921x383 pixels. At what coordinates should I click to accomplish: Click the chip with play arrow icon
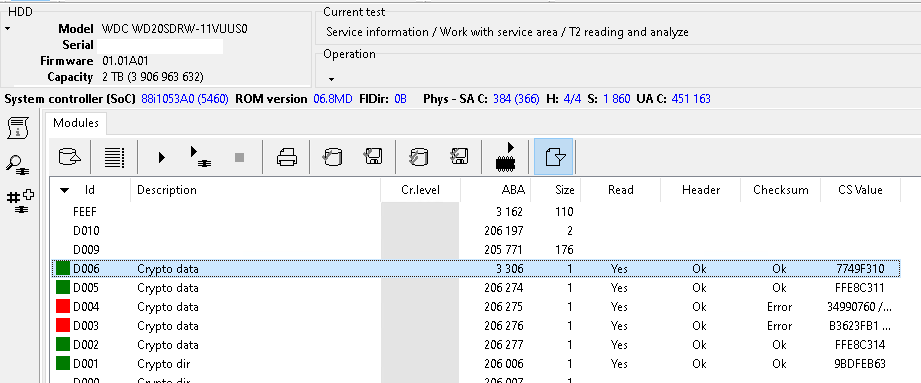pos(505,157)
